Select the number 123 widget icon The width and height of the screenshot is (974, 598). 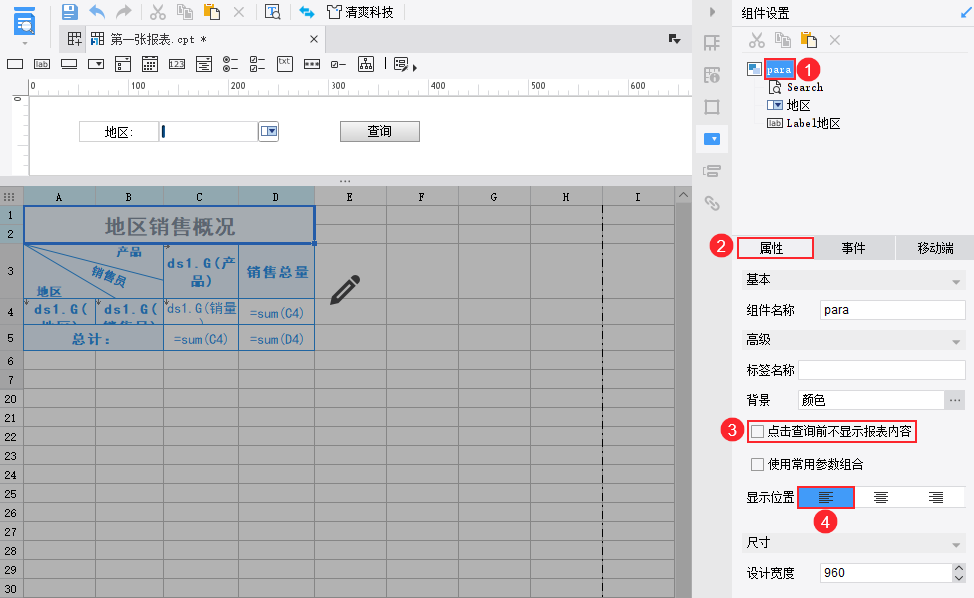tap(176, 64)
